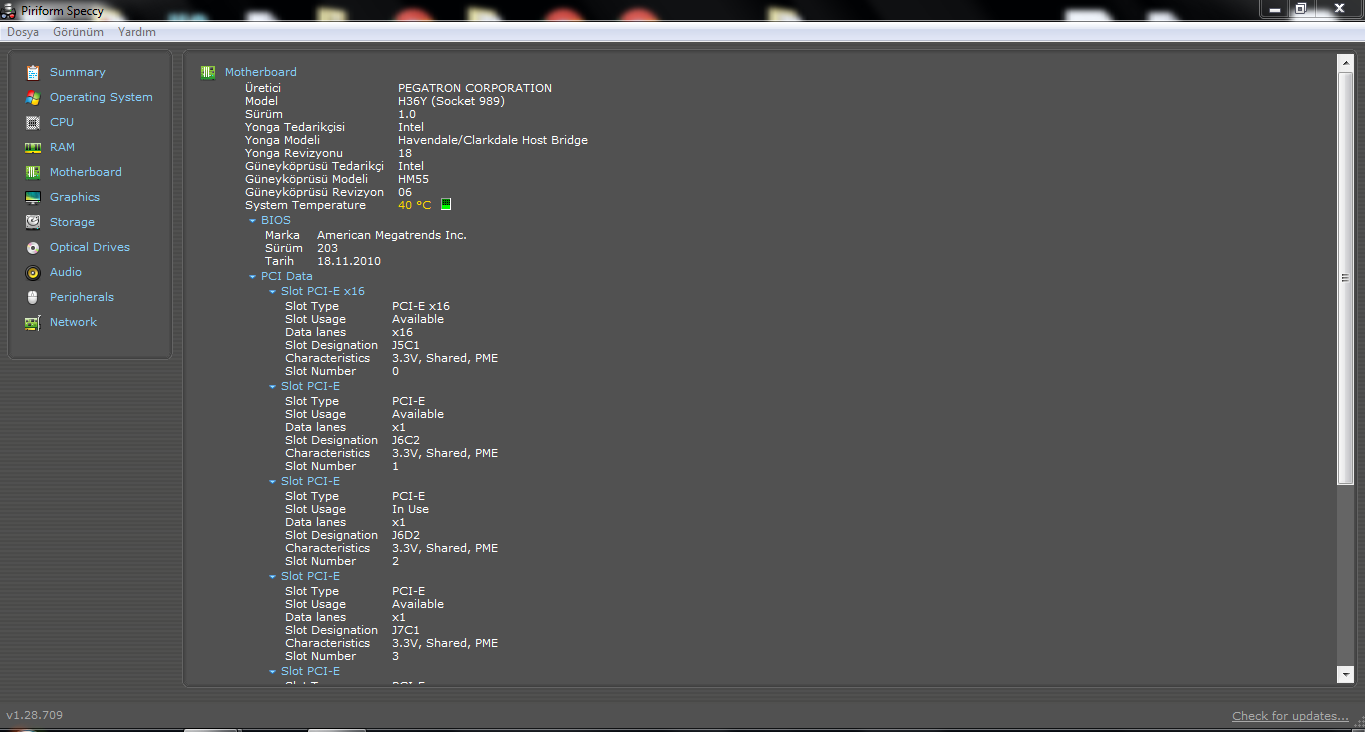Click the Havendale/Clarkdale Host Bridge text
This screenshot has height=732, width=1365.
tap(493, 140)
